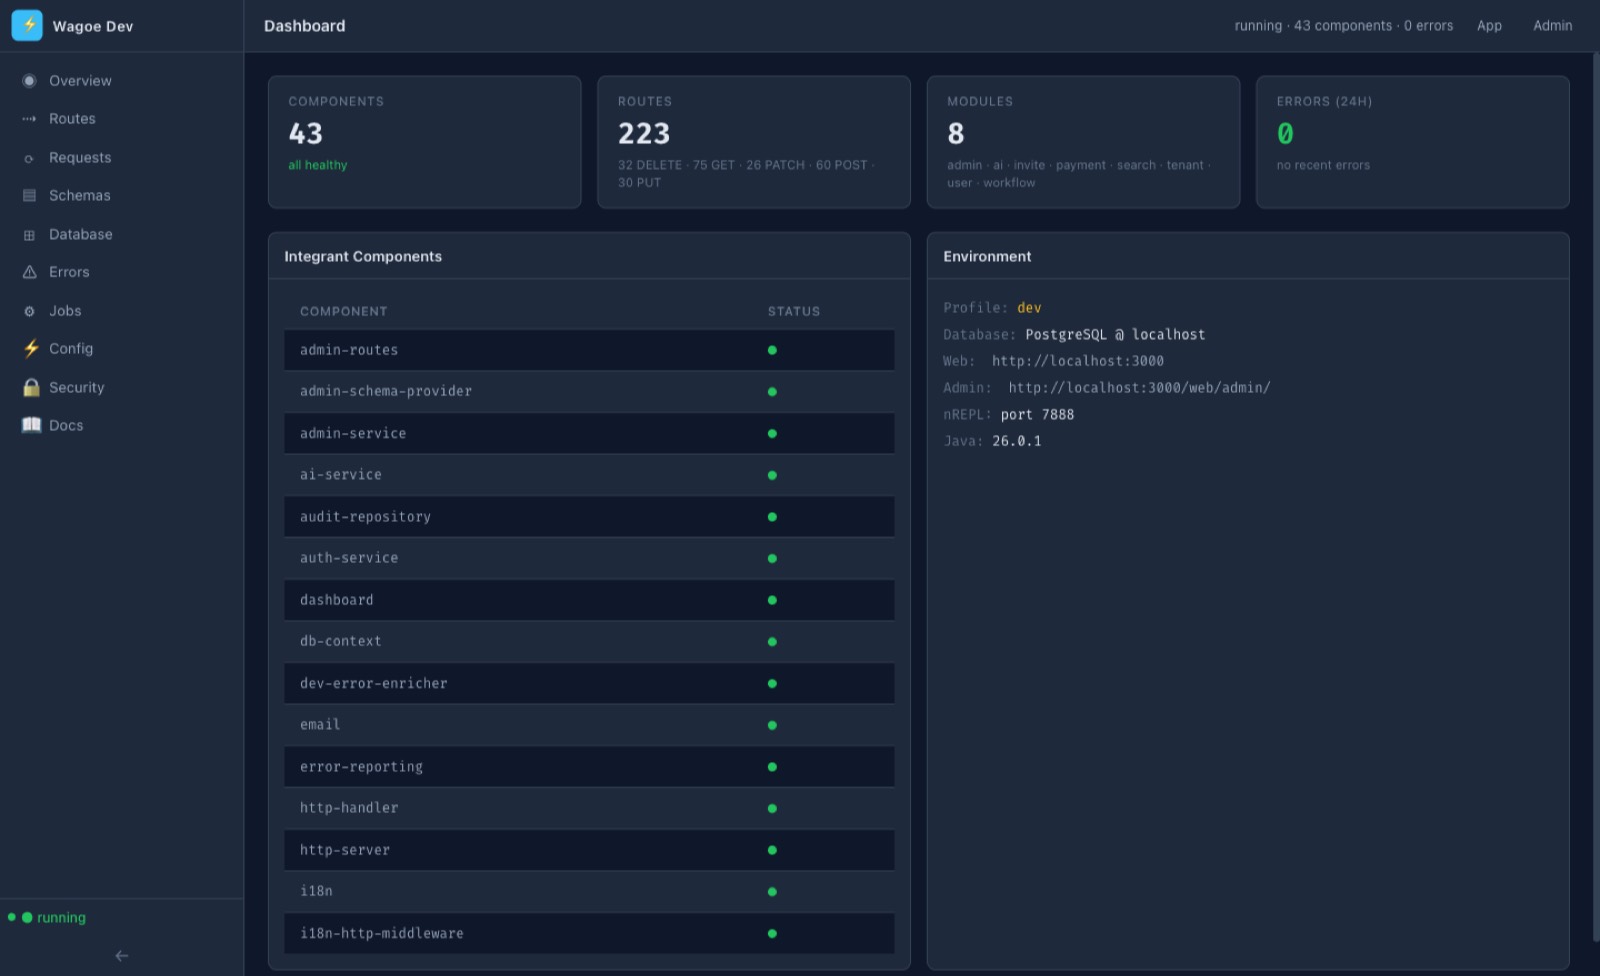Image resolution: width=1600 pixels, height=976 pixels.
Task: Click the 'no recent errors' text
Action: [x=1323, y=165]
